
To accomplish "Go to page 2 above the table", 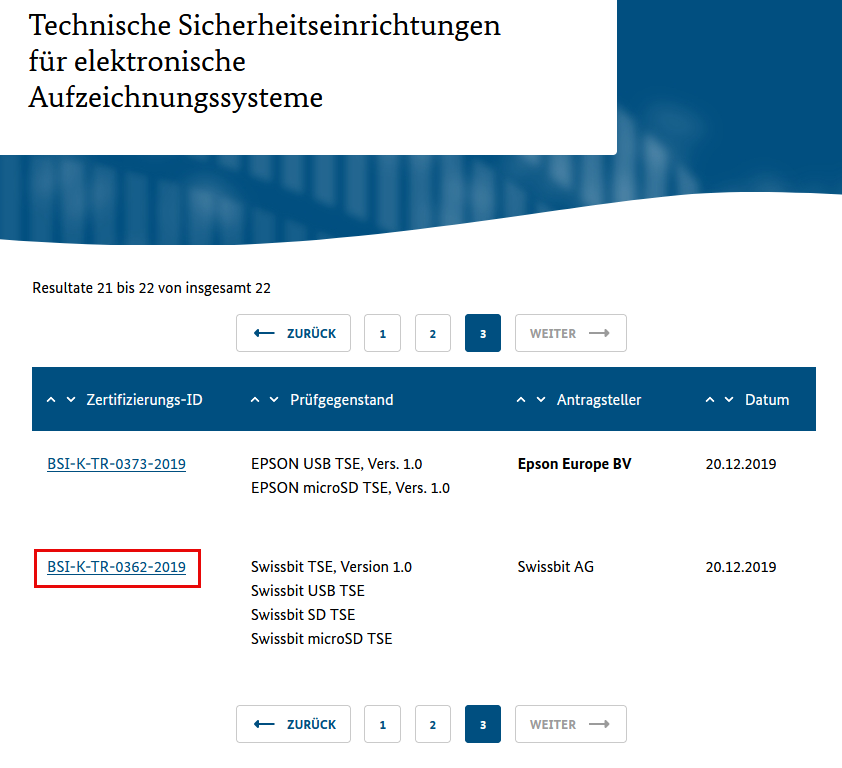I will [433, 334].
